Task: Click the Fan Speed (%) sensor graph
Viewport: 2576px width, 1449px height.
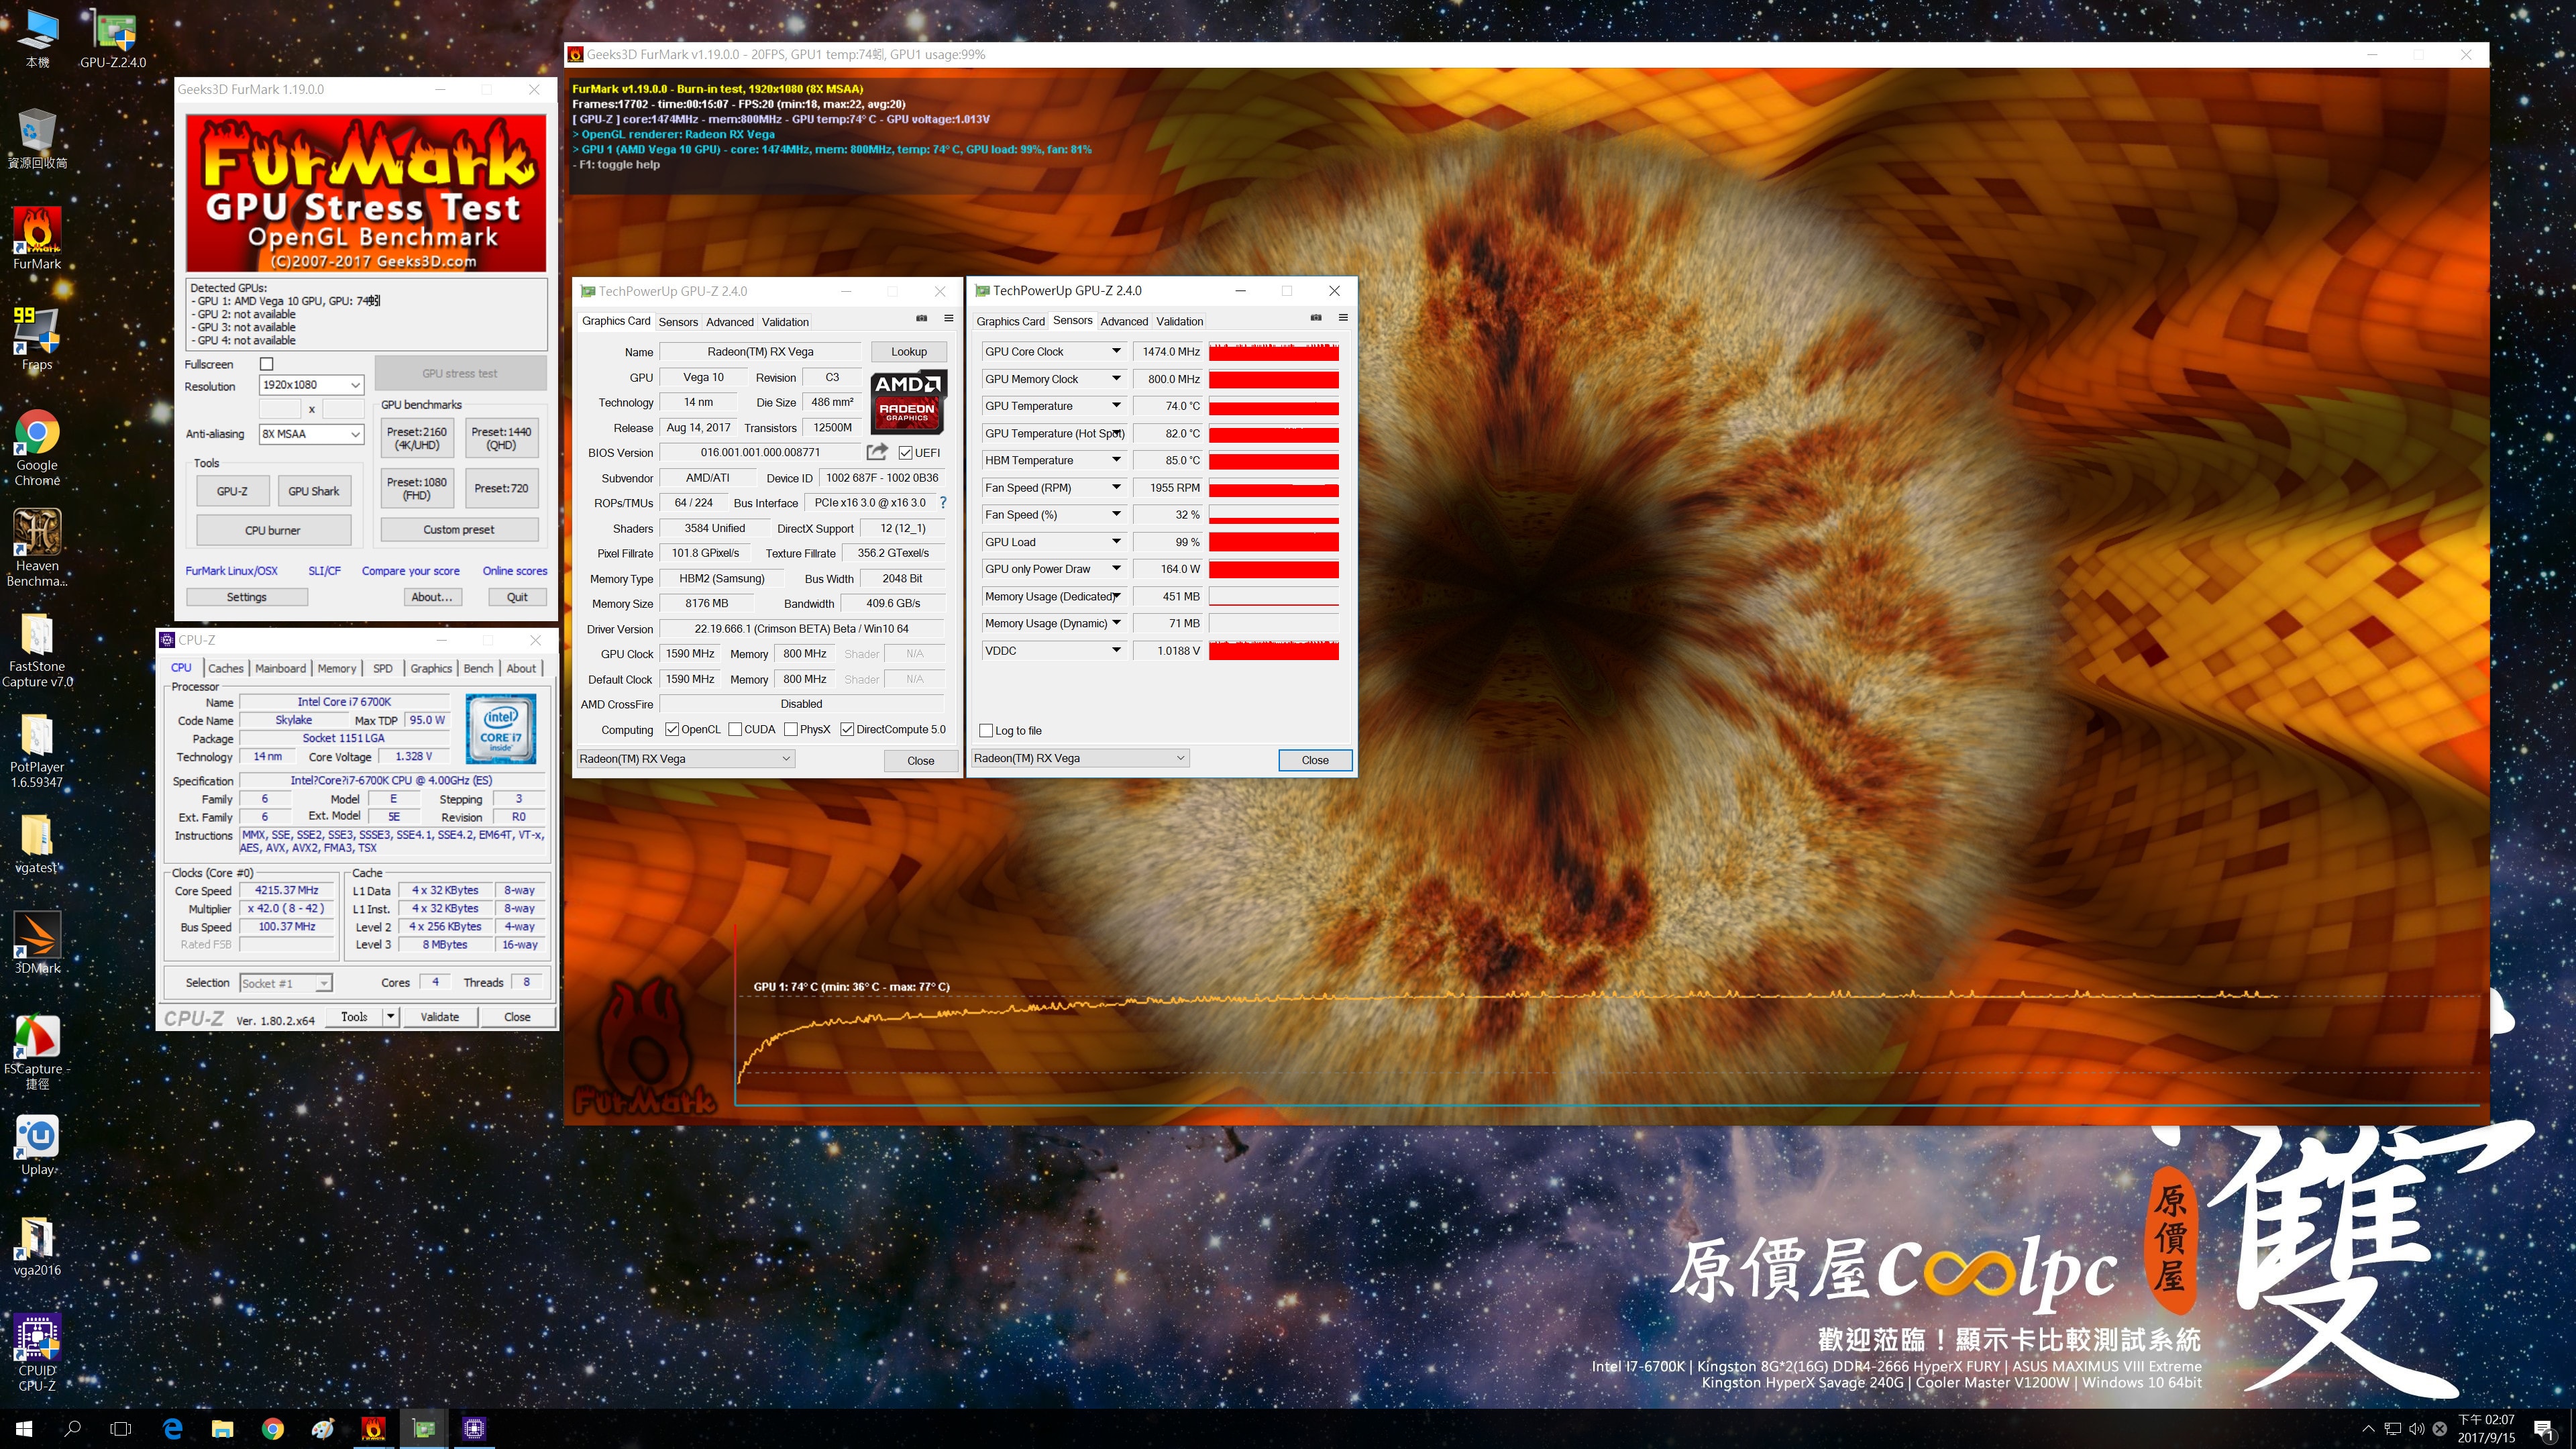Action: (1273, 515)
